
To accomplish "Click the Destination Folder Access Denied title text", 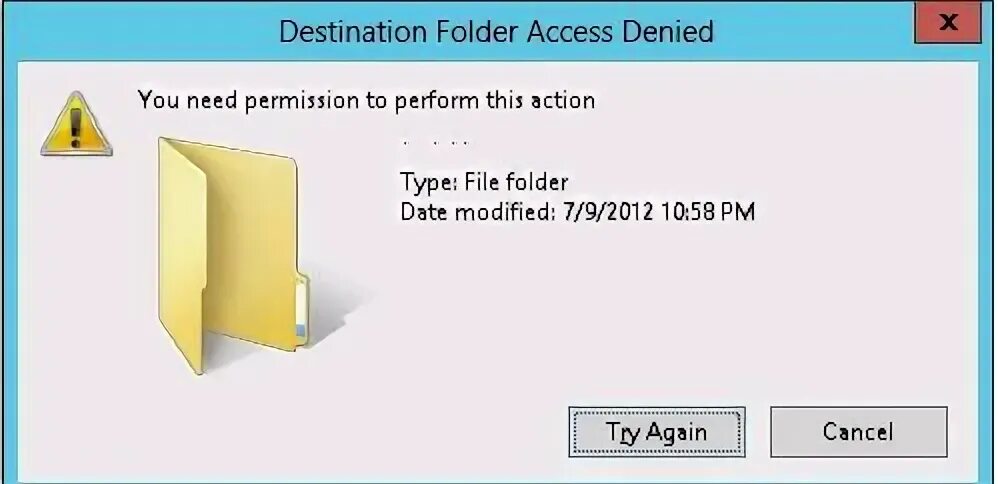I will click(496, 31).
